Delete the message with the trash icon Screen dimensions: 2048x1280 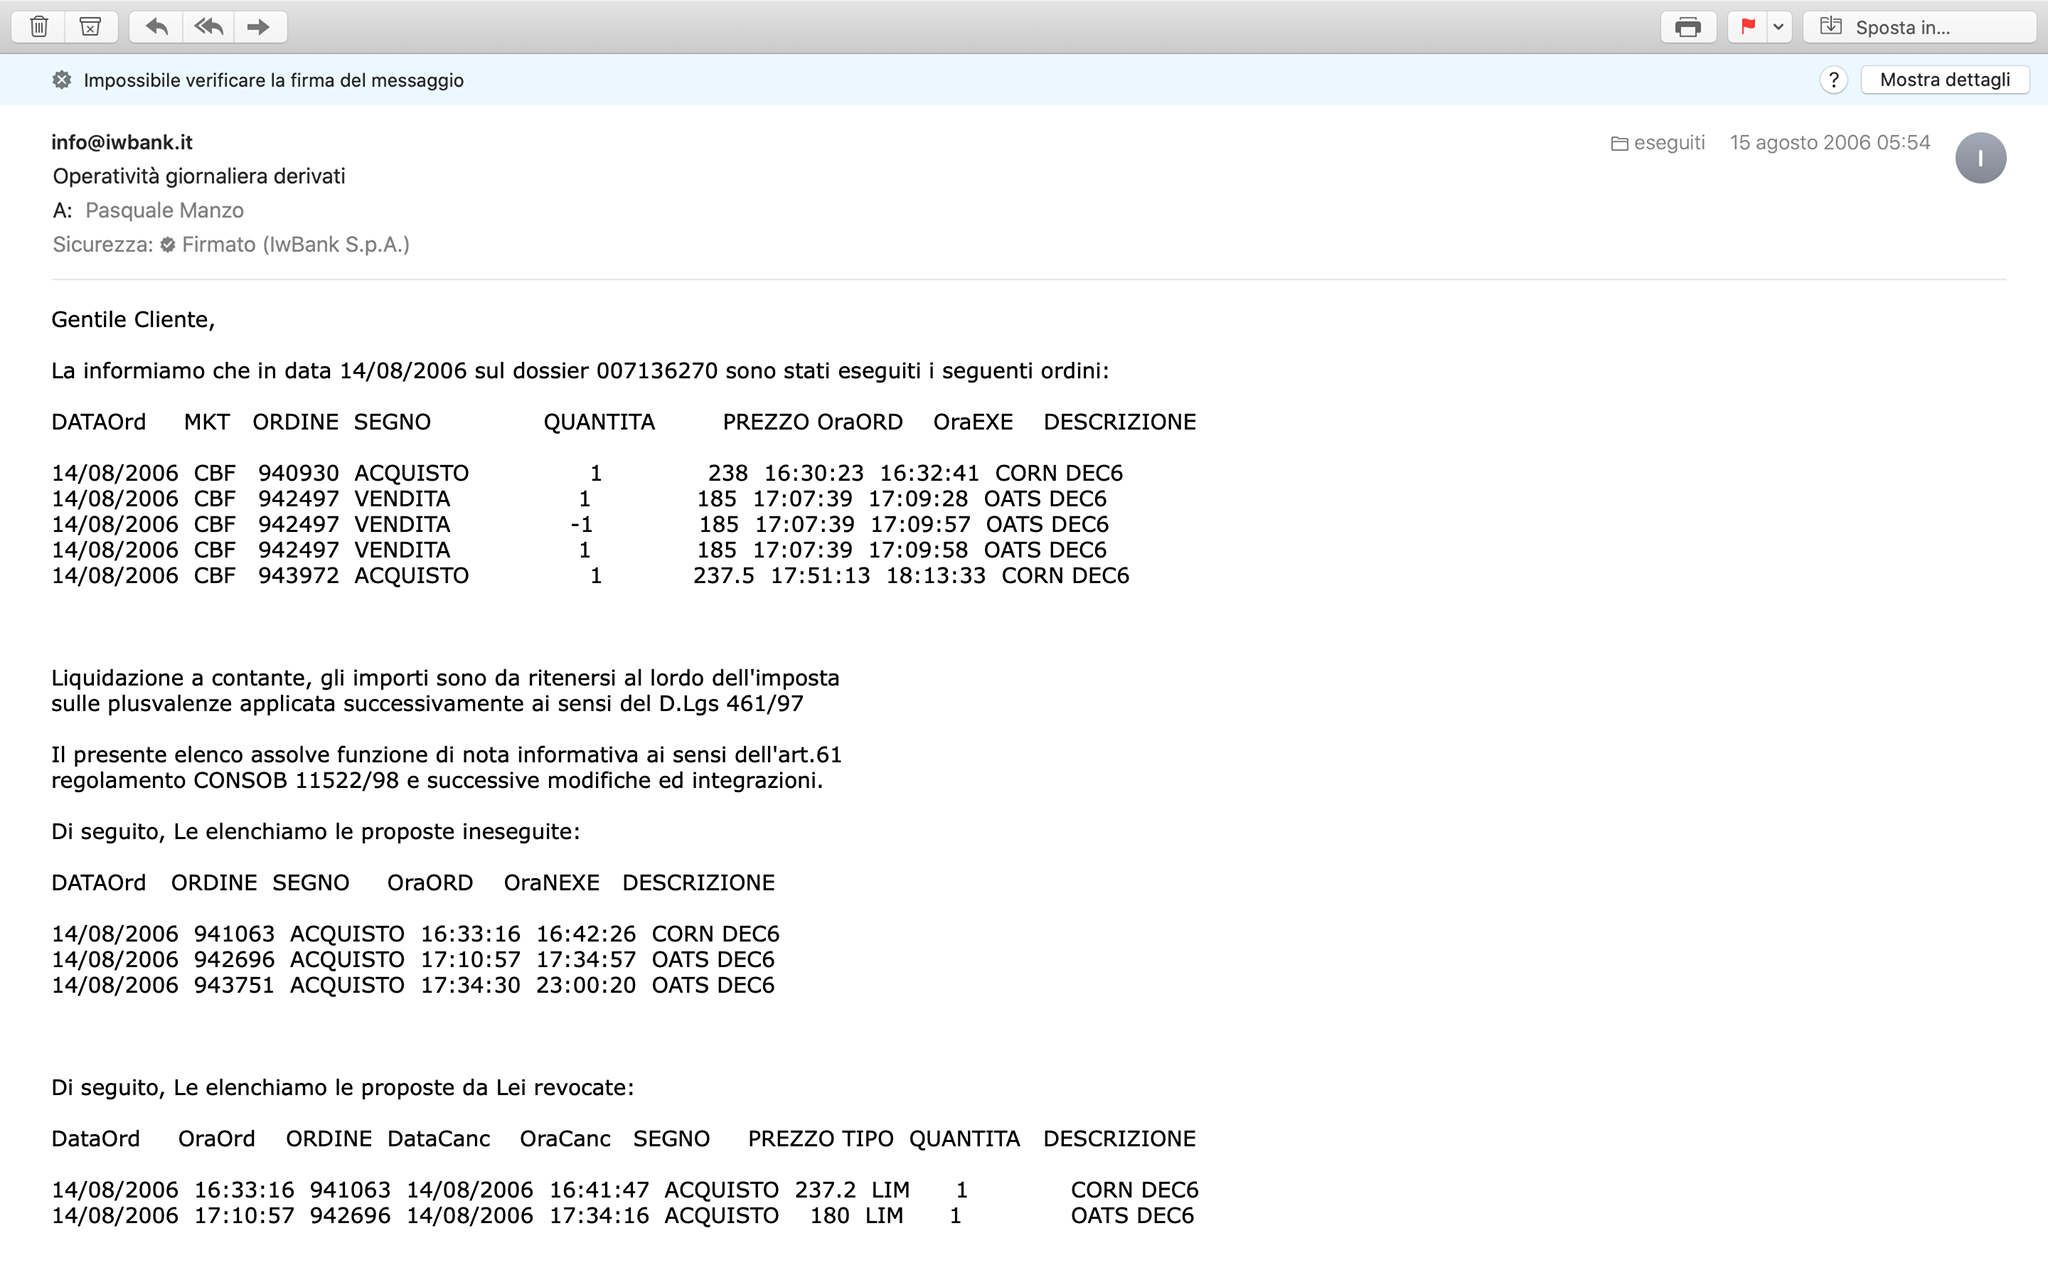click(x=39, y=27)
